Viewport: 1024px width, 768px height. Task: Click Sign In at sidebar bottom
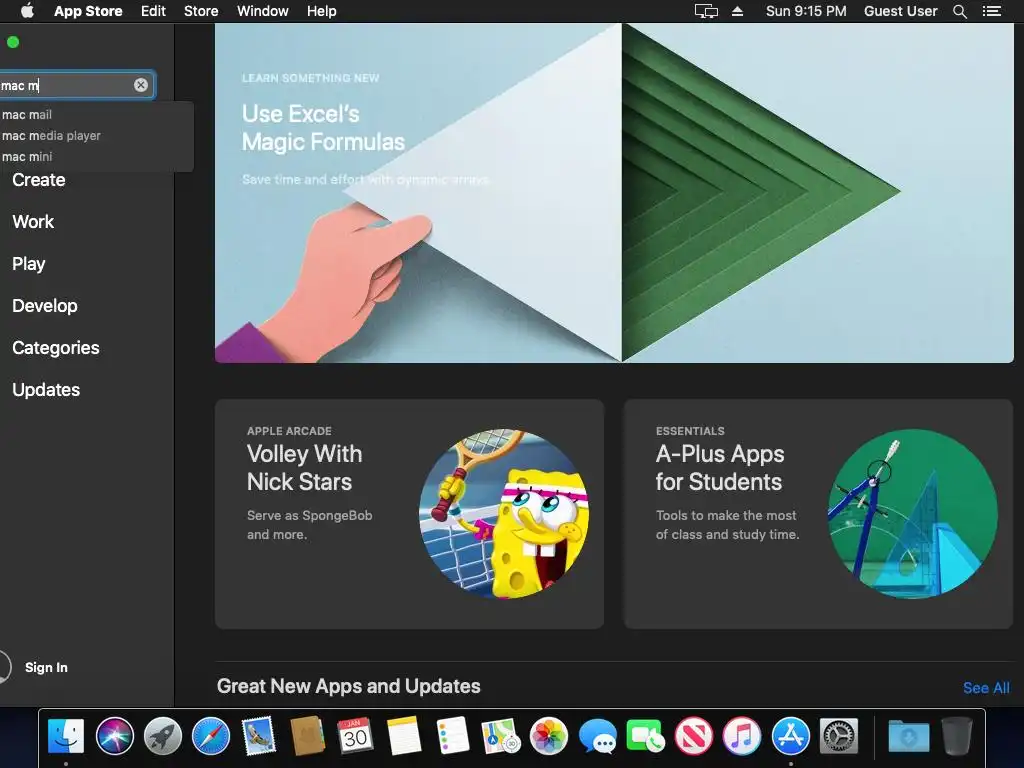[x=46, y=667]
